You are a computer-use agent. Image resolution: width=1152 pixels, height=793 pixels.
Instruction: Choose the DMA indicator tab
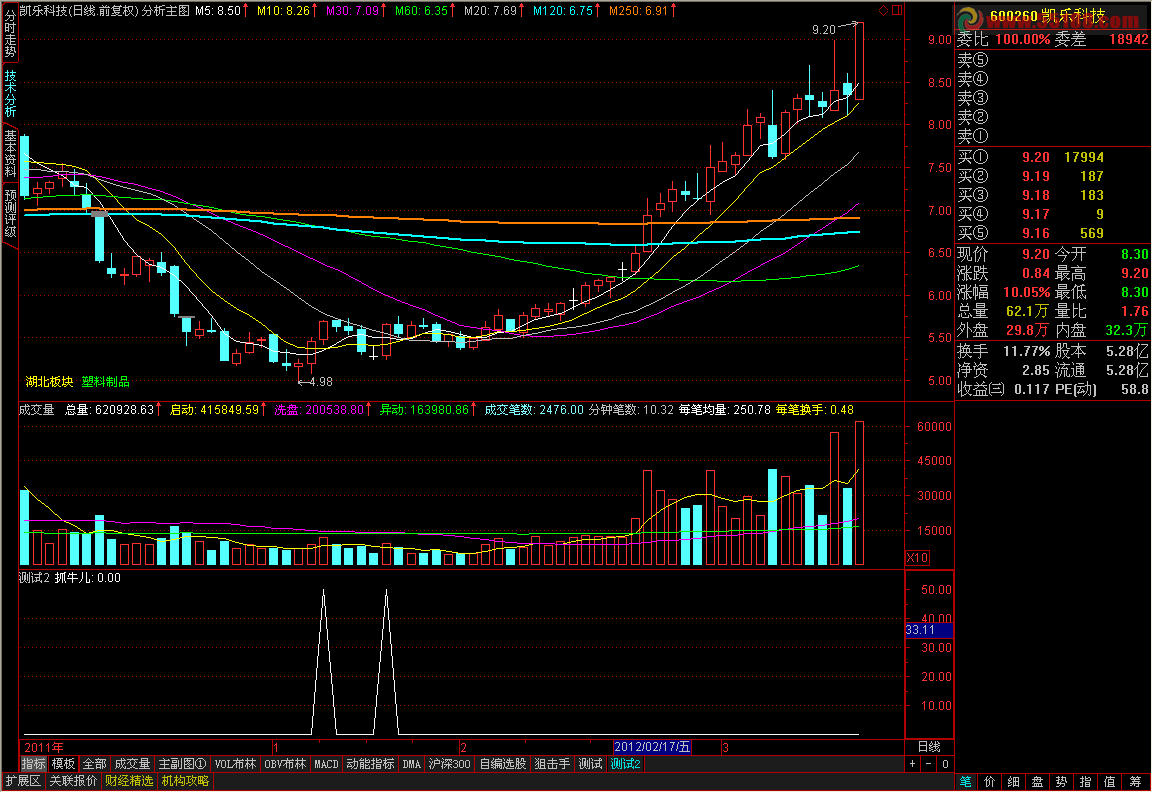click(411, 764)
